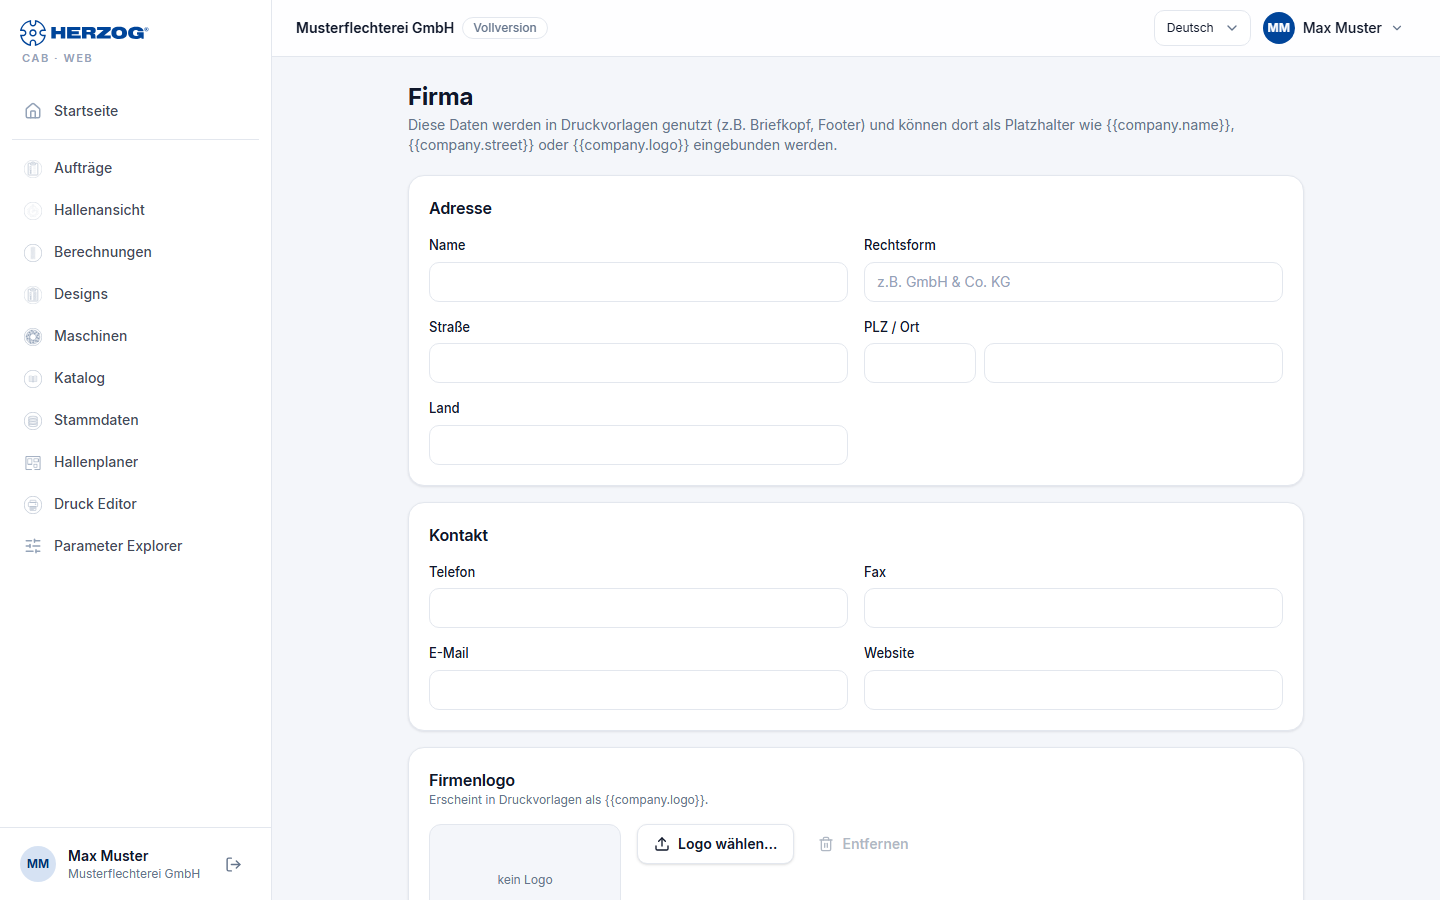
Task: Click the Katalog sidebar icon
Action: click(x=33, y=378)
